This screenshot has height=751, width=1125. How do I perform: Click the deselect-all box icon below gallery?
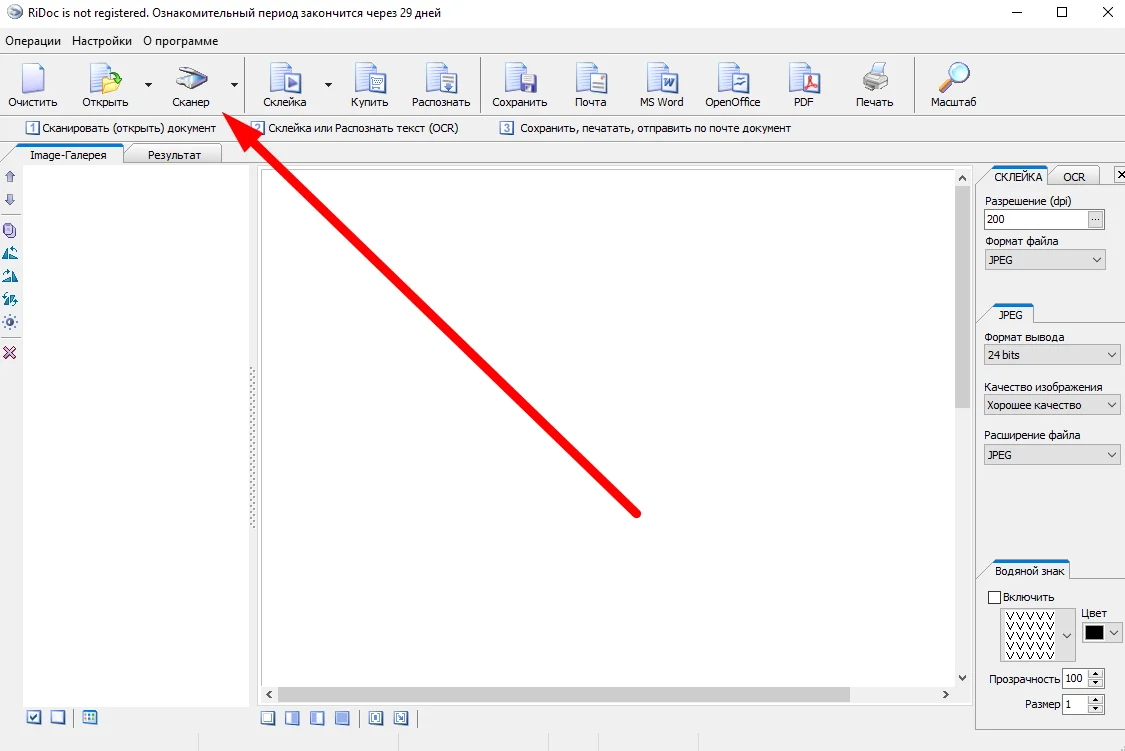(58, 717)
